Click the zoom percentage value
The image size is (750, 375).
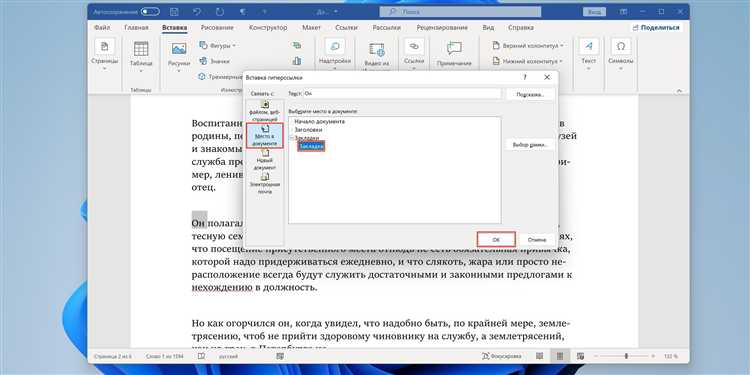[x=670, y=356]
